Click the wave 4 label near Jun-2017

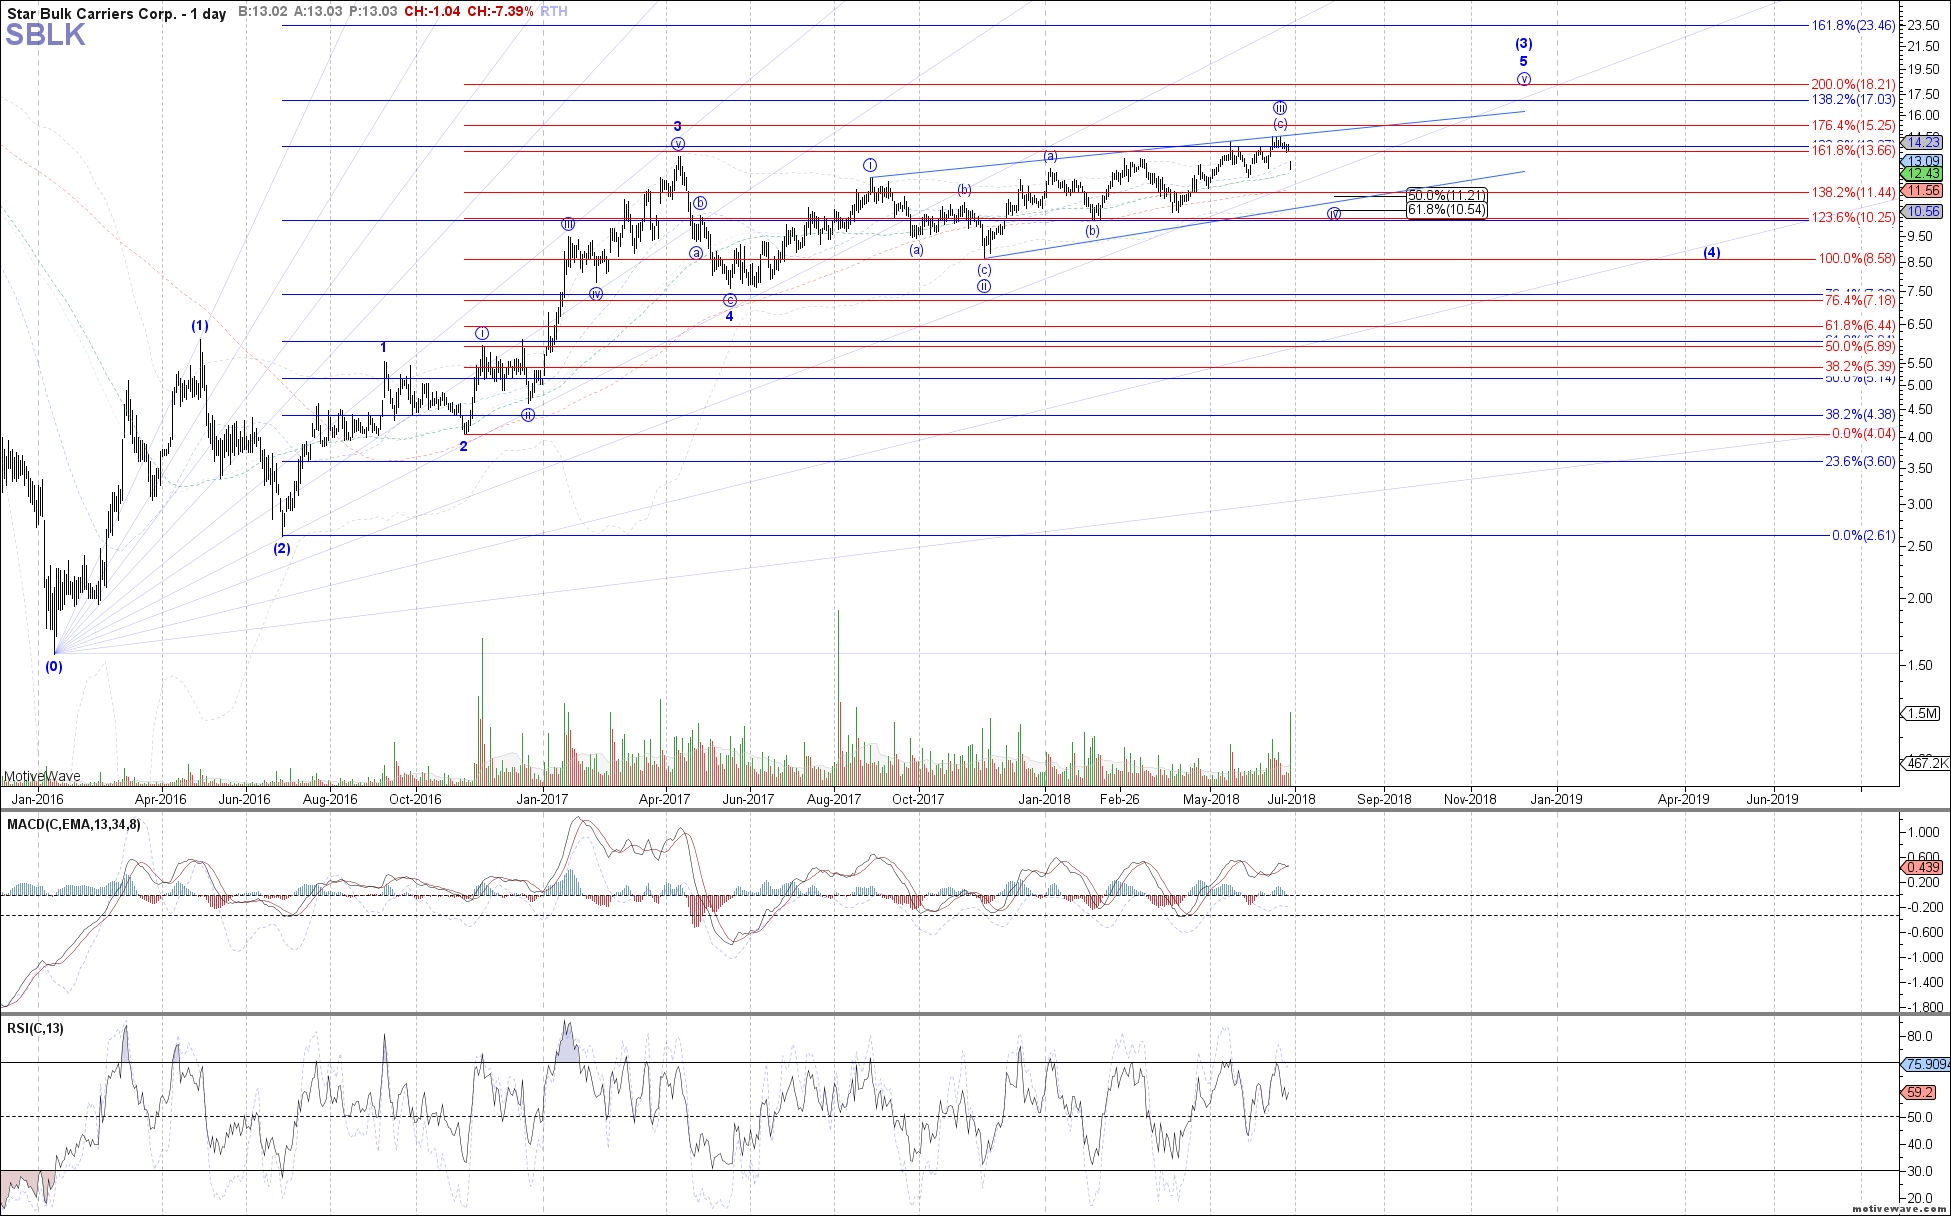730,316
